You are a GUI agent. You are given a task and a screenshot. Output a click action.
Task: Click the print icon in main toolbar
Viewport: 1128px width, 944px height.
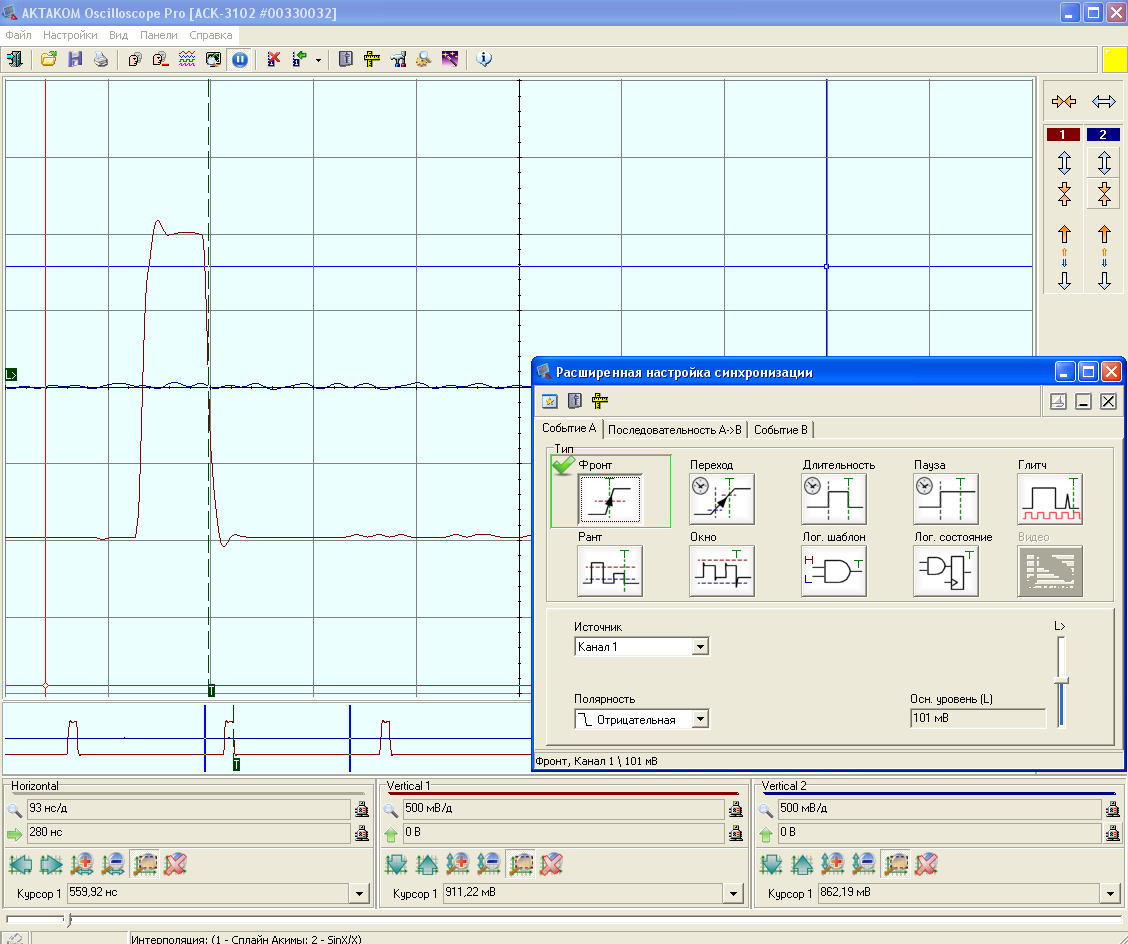coord(100,59)
